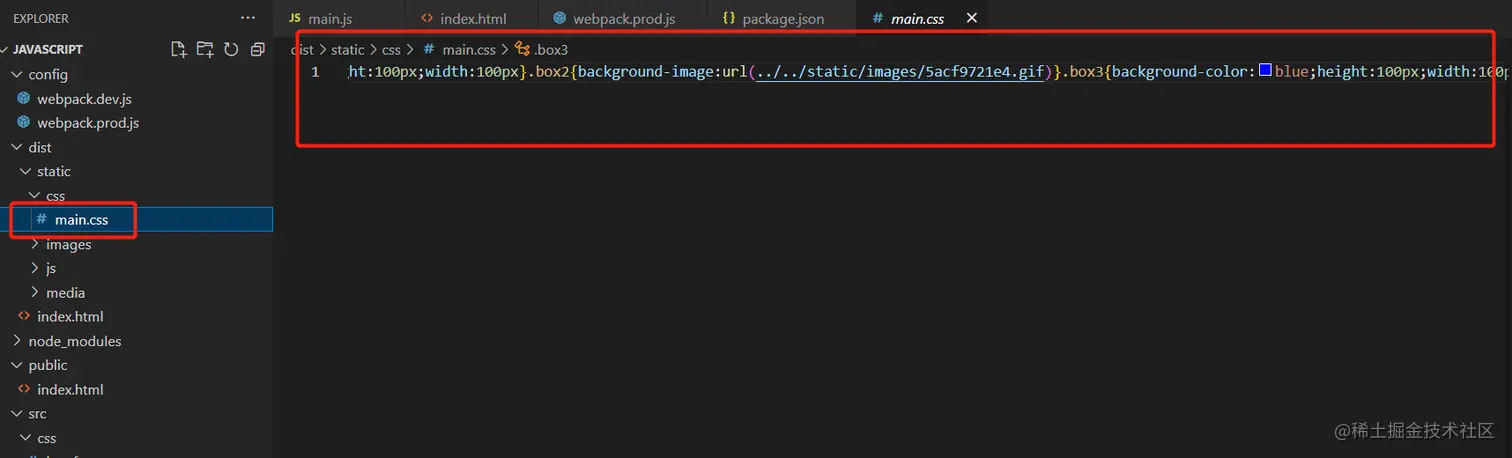Collapse all folders in Explorer
This screenshot has height=458, width=1512.
click(257, 49)
